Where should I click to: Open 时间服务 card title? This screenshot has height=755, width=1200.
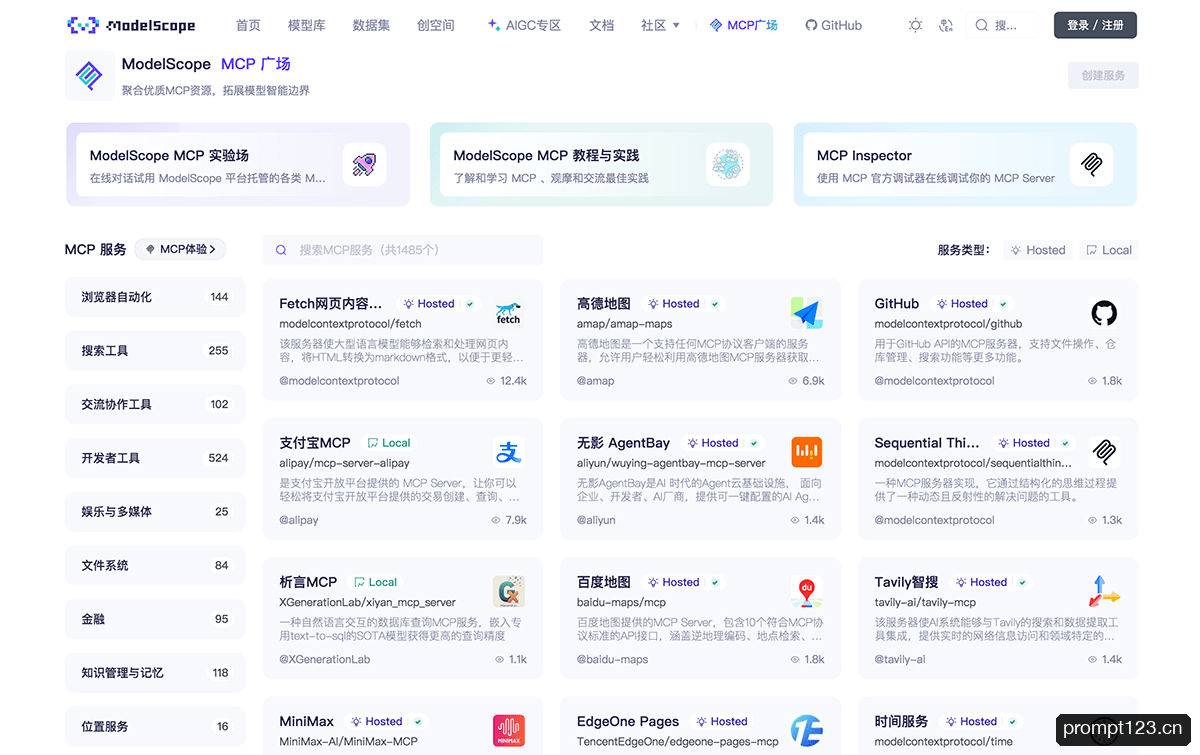pos(901,721)
